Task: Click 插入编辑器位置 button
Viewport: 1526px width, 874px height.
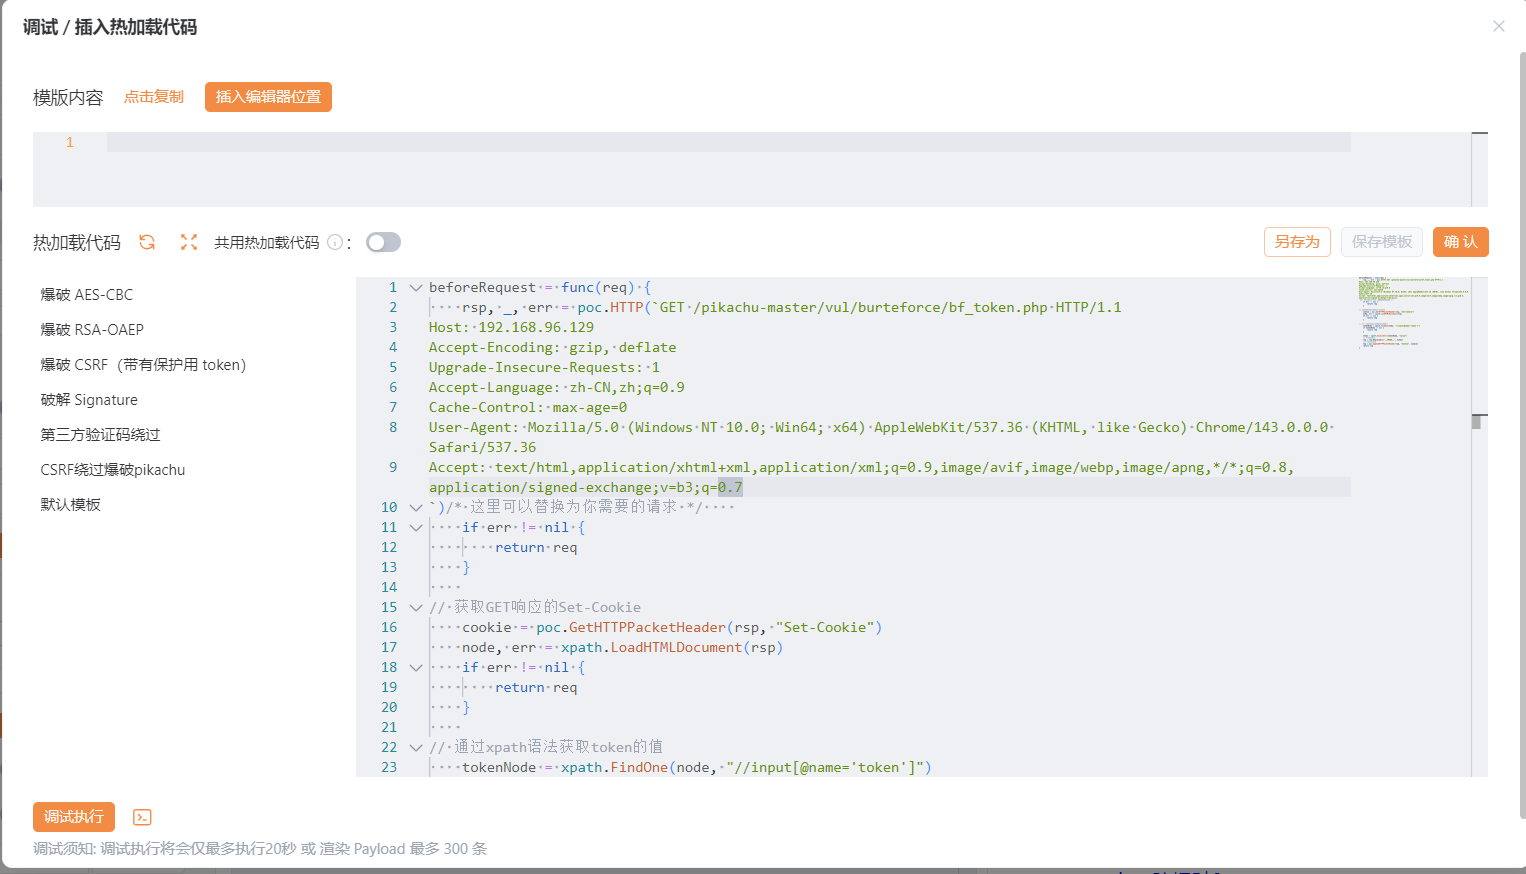Action: [268, 97]
